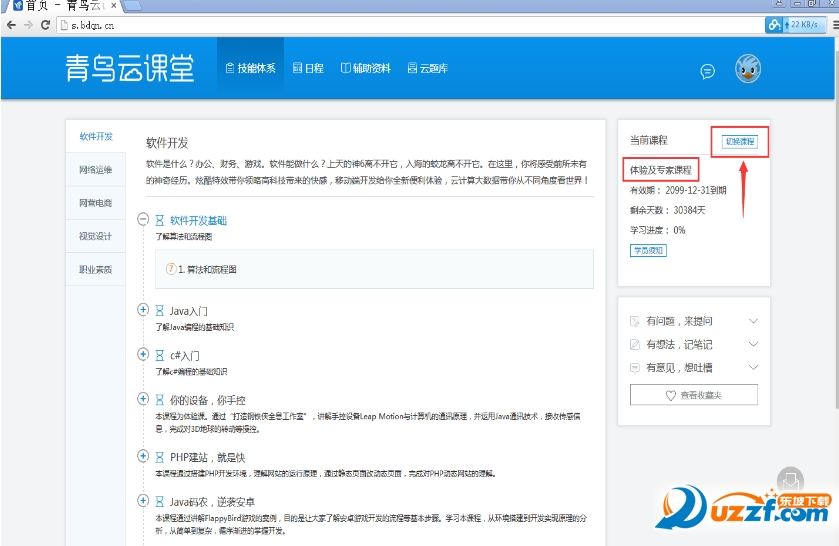Expand the 有问题，来提问 chevron
839x546 pixels.
753,321
